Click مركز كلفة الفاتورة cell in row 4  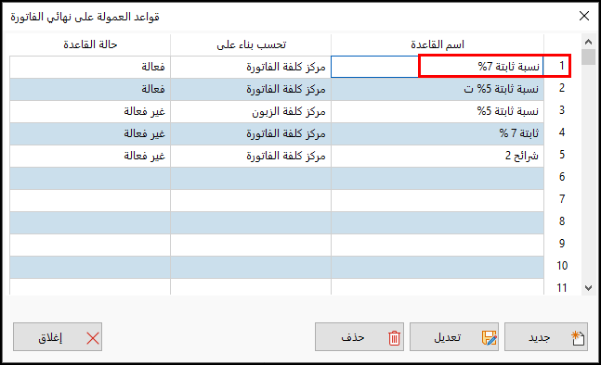tap(251, 134)
